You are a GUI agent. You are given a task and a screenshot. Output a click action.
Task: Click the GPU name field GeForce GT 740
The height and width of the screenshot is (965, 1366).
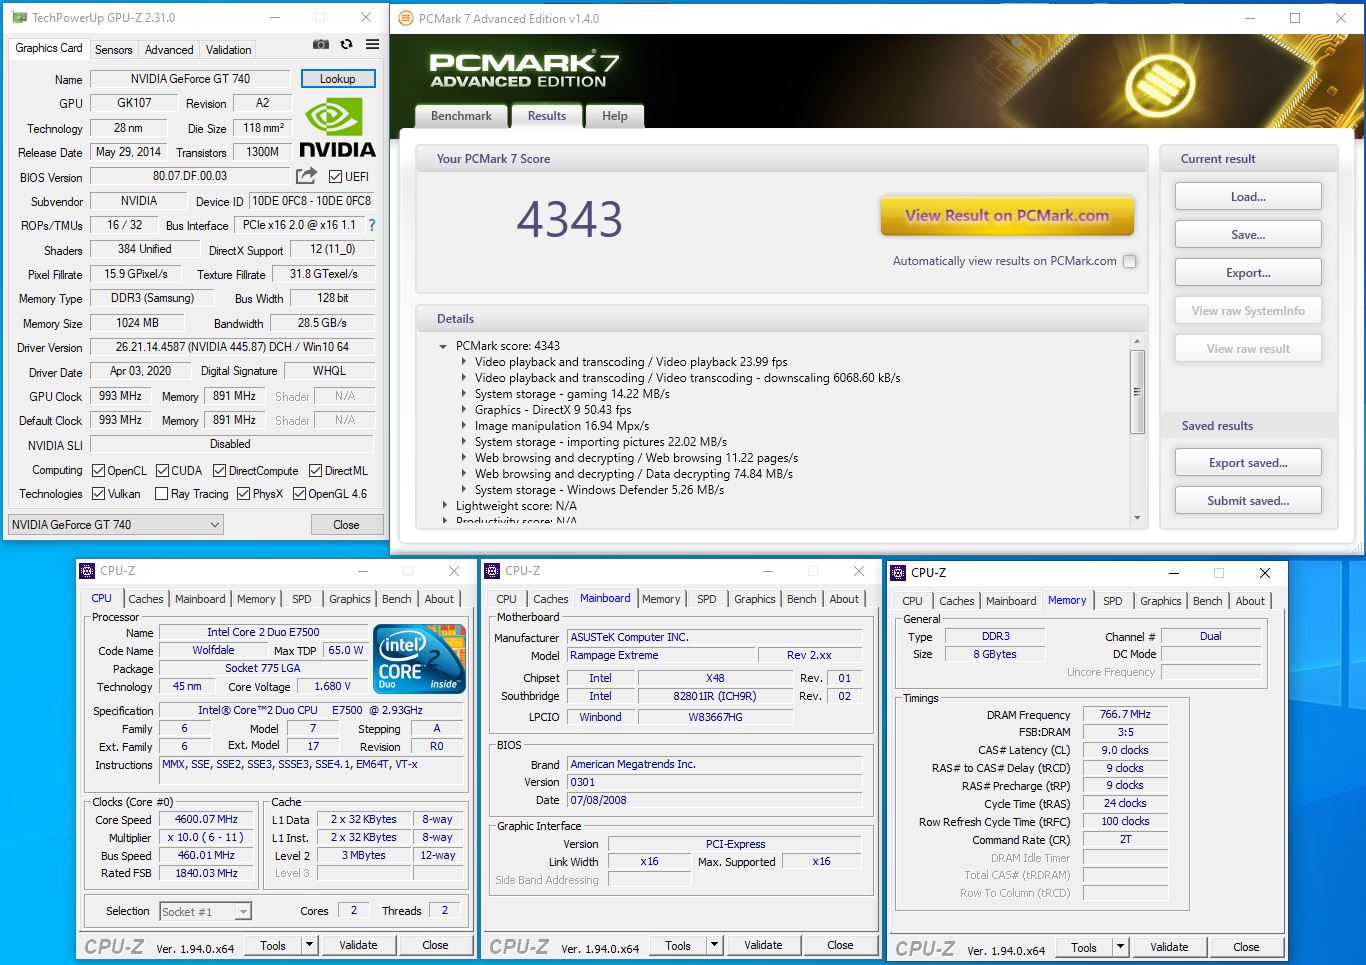190,79
